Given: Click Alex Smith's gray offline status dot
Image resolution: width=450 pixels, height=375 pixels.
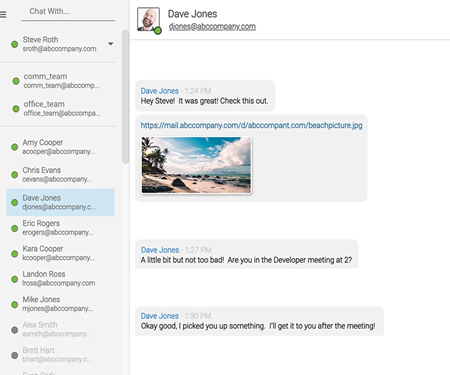Looking at the screenshot, I should tap(14, 330).
